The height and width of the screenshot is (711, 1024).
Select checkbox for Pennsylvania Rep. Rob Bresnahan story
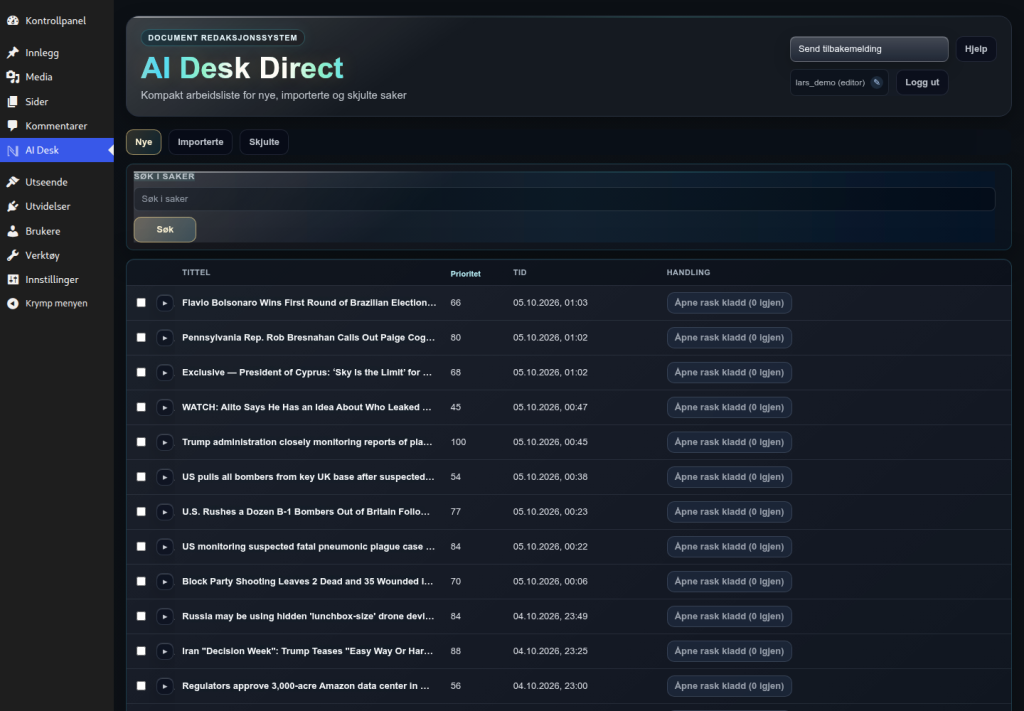(141, 338)
